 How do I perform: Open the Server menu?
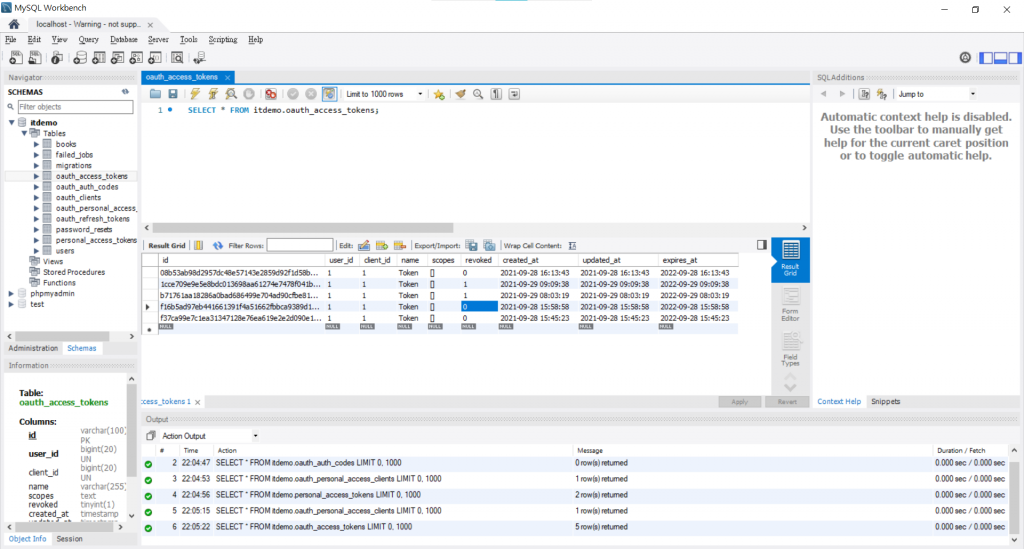158,40
